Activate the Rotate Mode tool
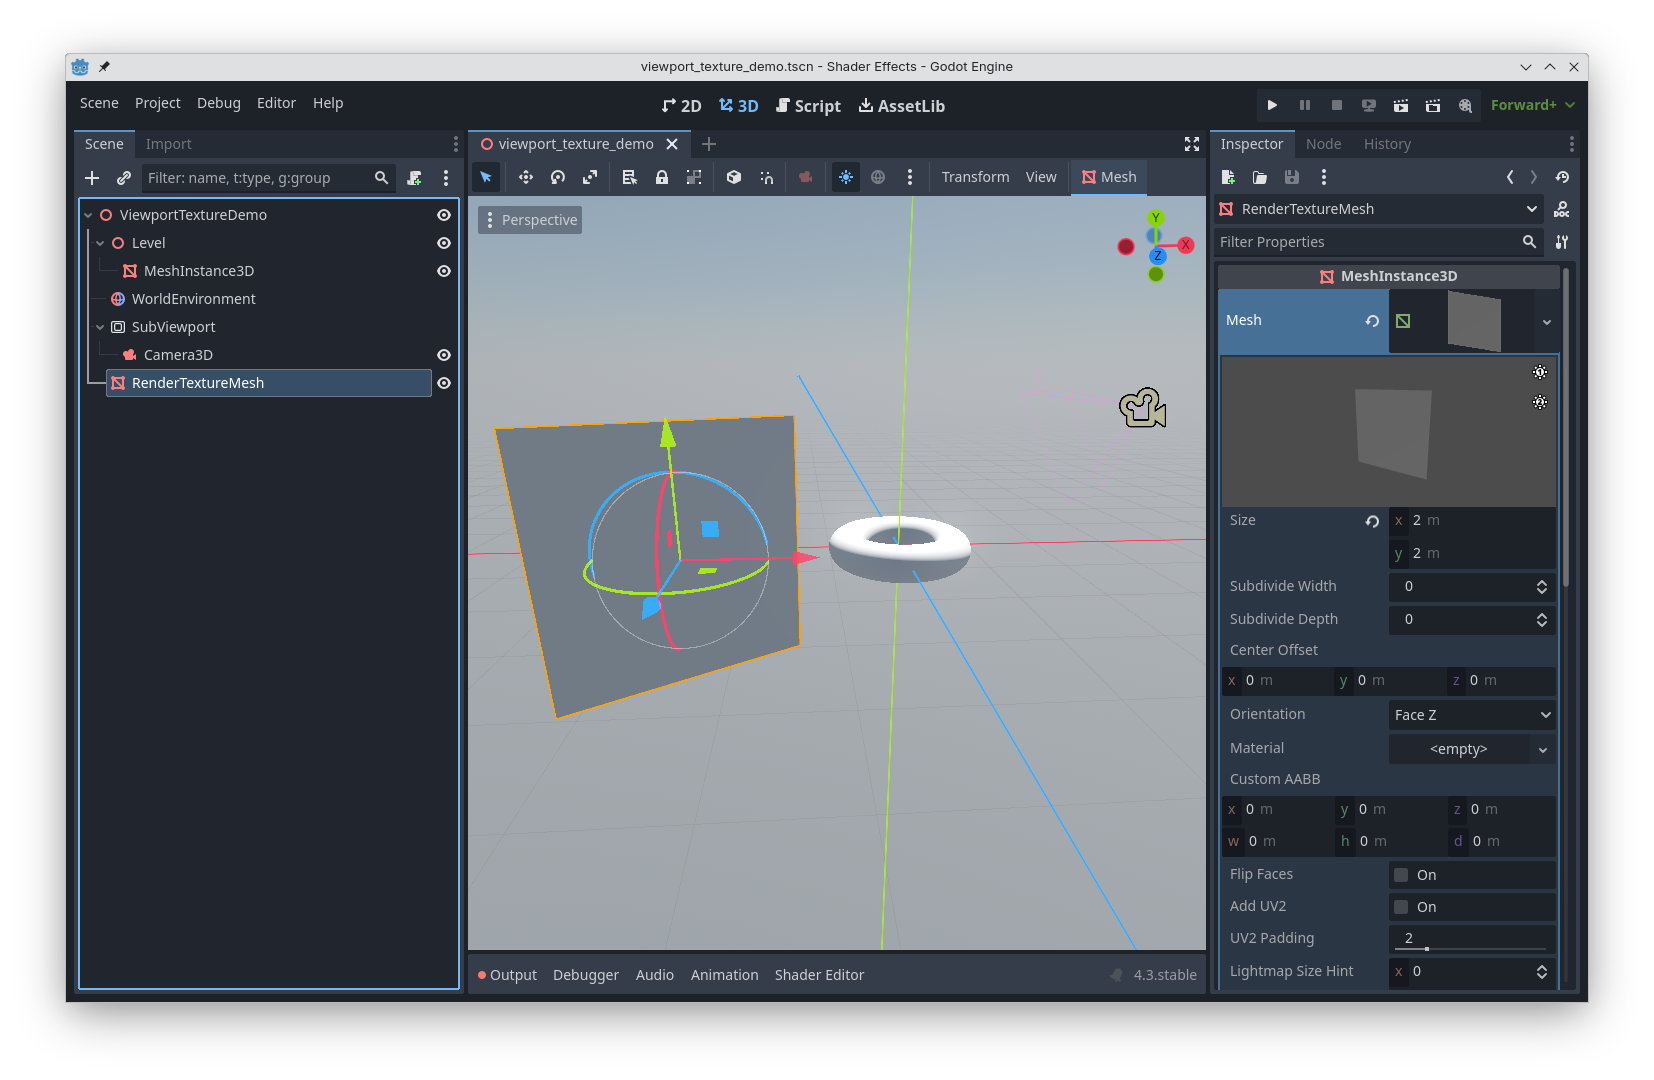 point(558,177)
